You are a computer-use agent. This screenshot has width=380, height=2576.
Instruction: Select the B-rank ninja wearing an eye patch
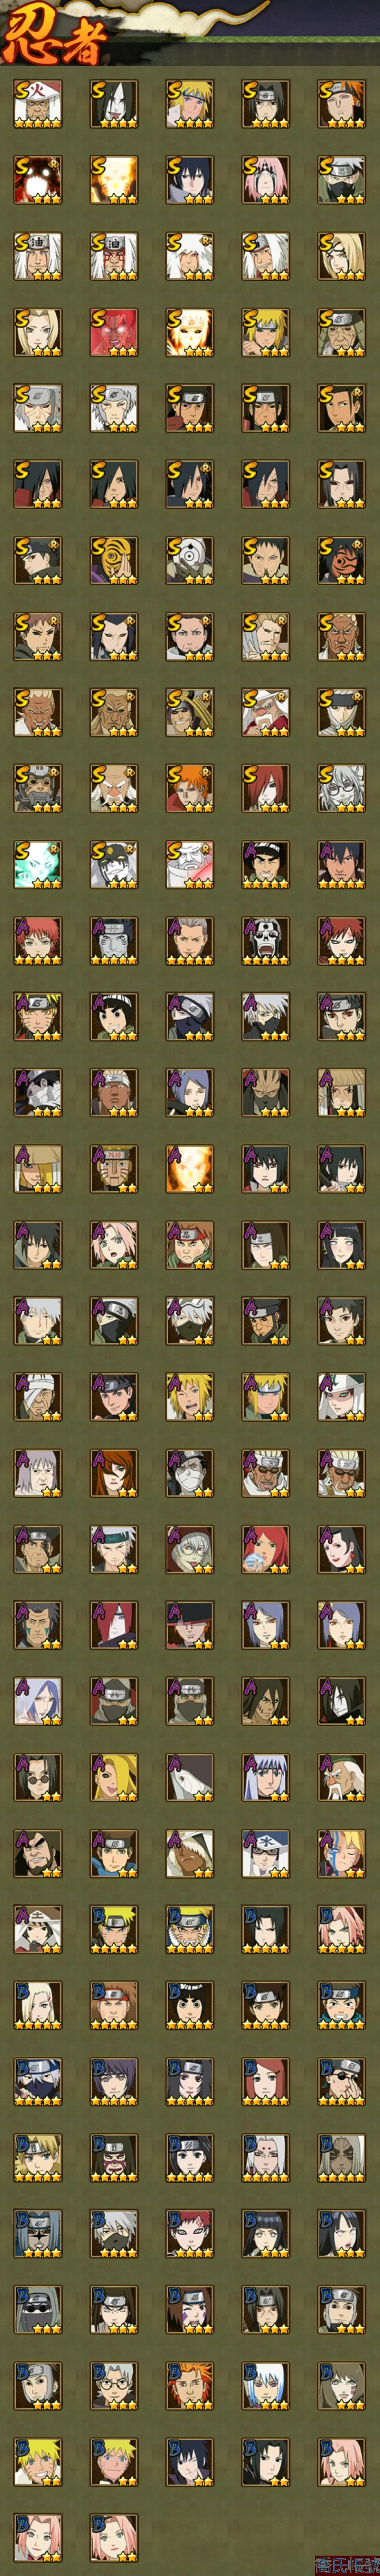[341, 2080]
